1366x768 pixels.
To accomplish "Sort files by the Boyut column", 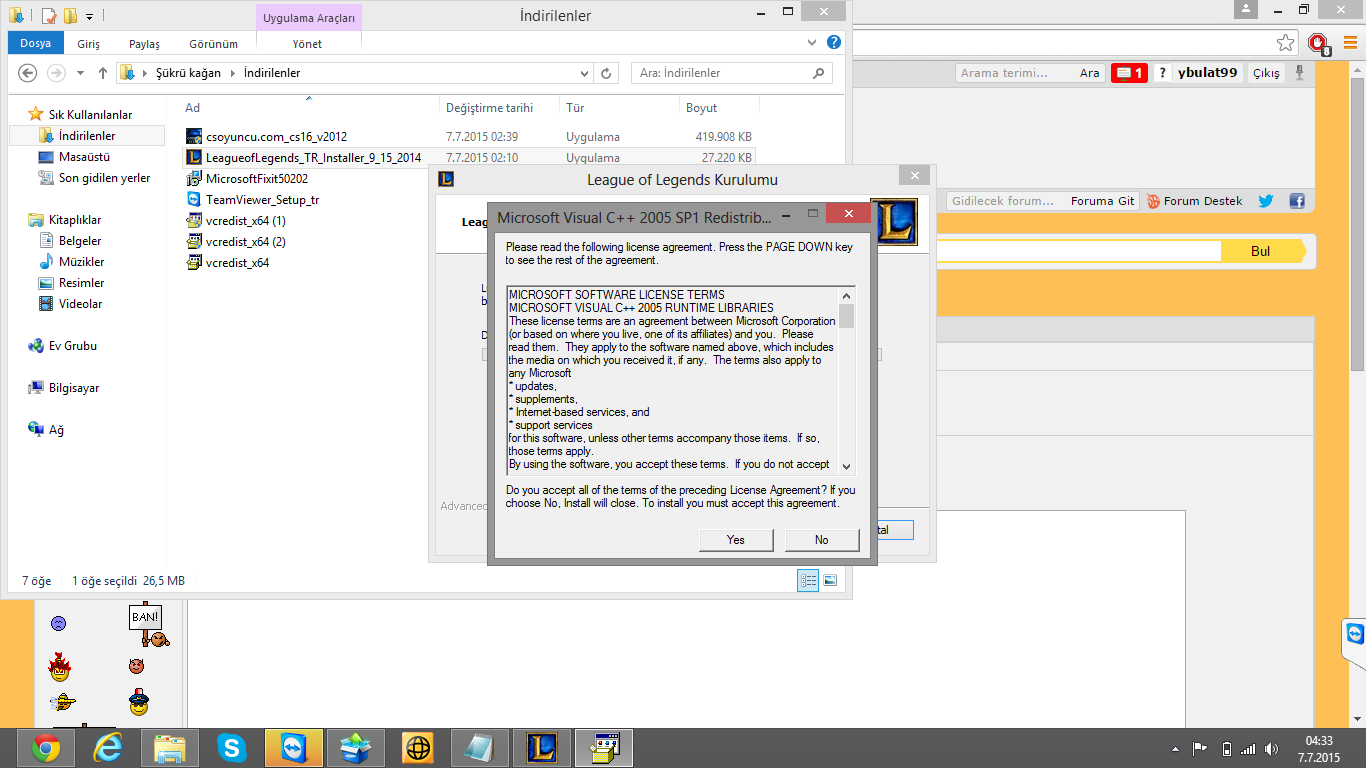I will 701,108.
